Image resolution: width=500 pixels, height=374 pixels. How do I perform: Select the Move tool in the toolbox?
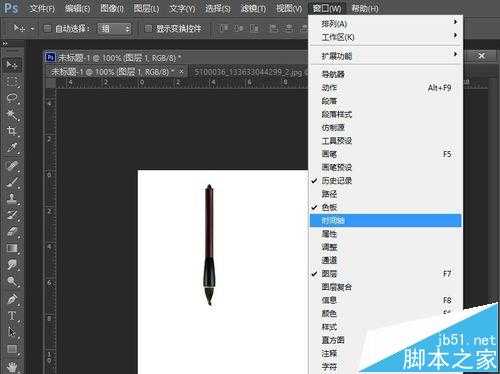(x=12, y=64)
